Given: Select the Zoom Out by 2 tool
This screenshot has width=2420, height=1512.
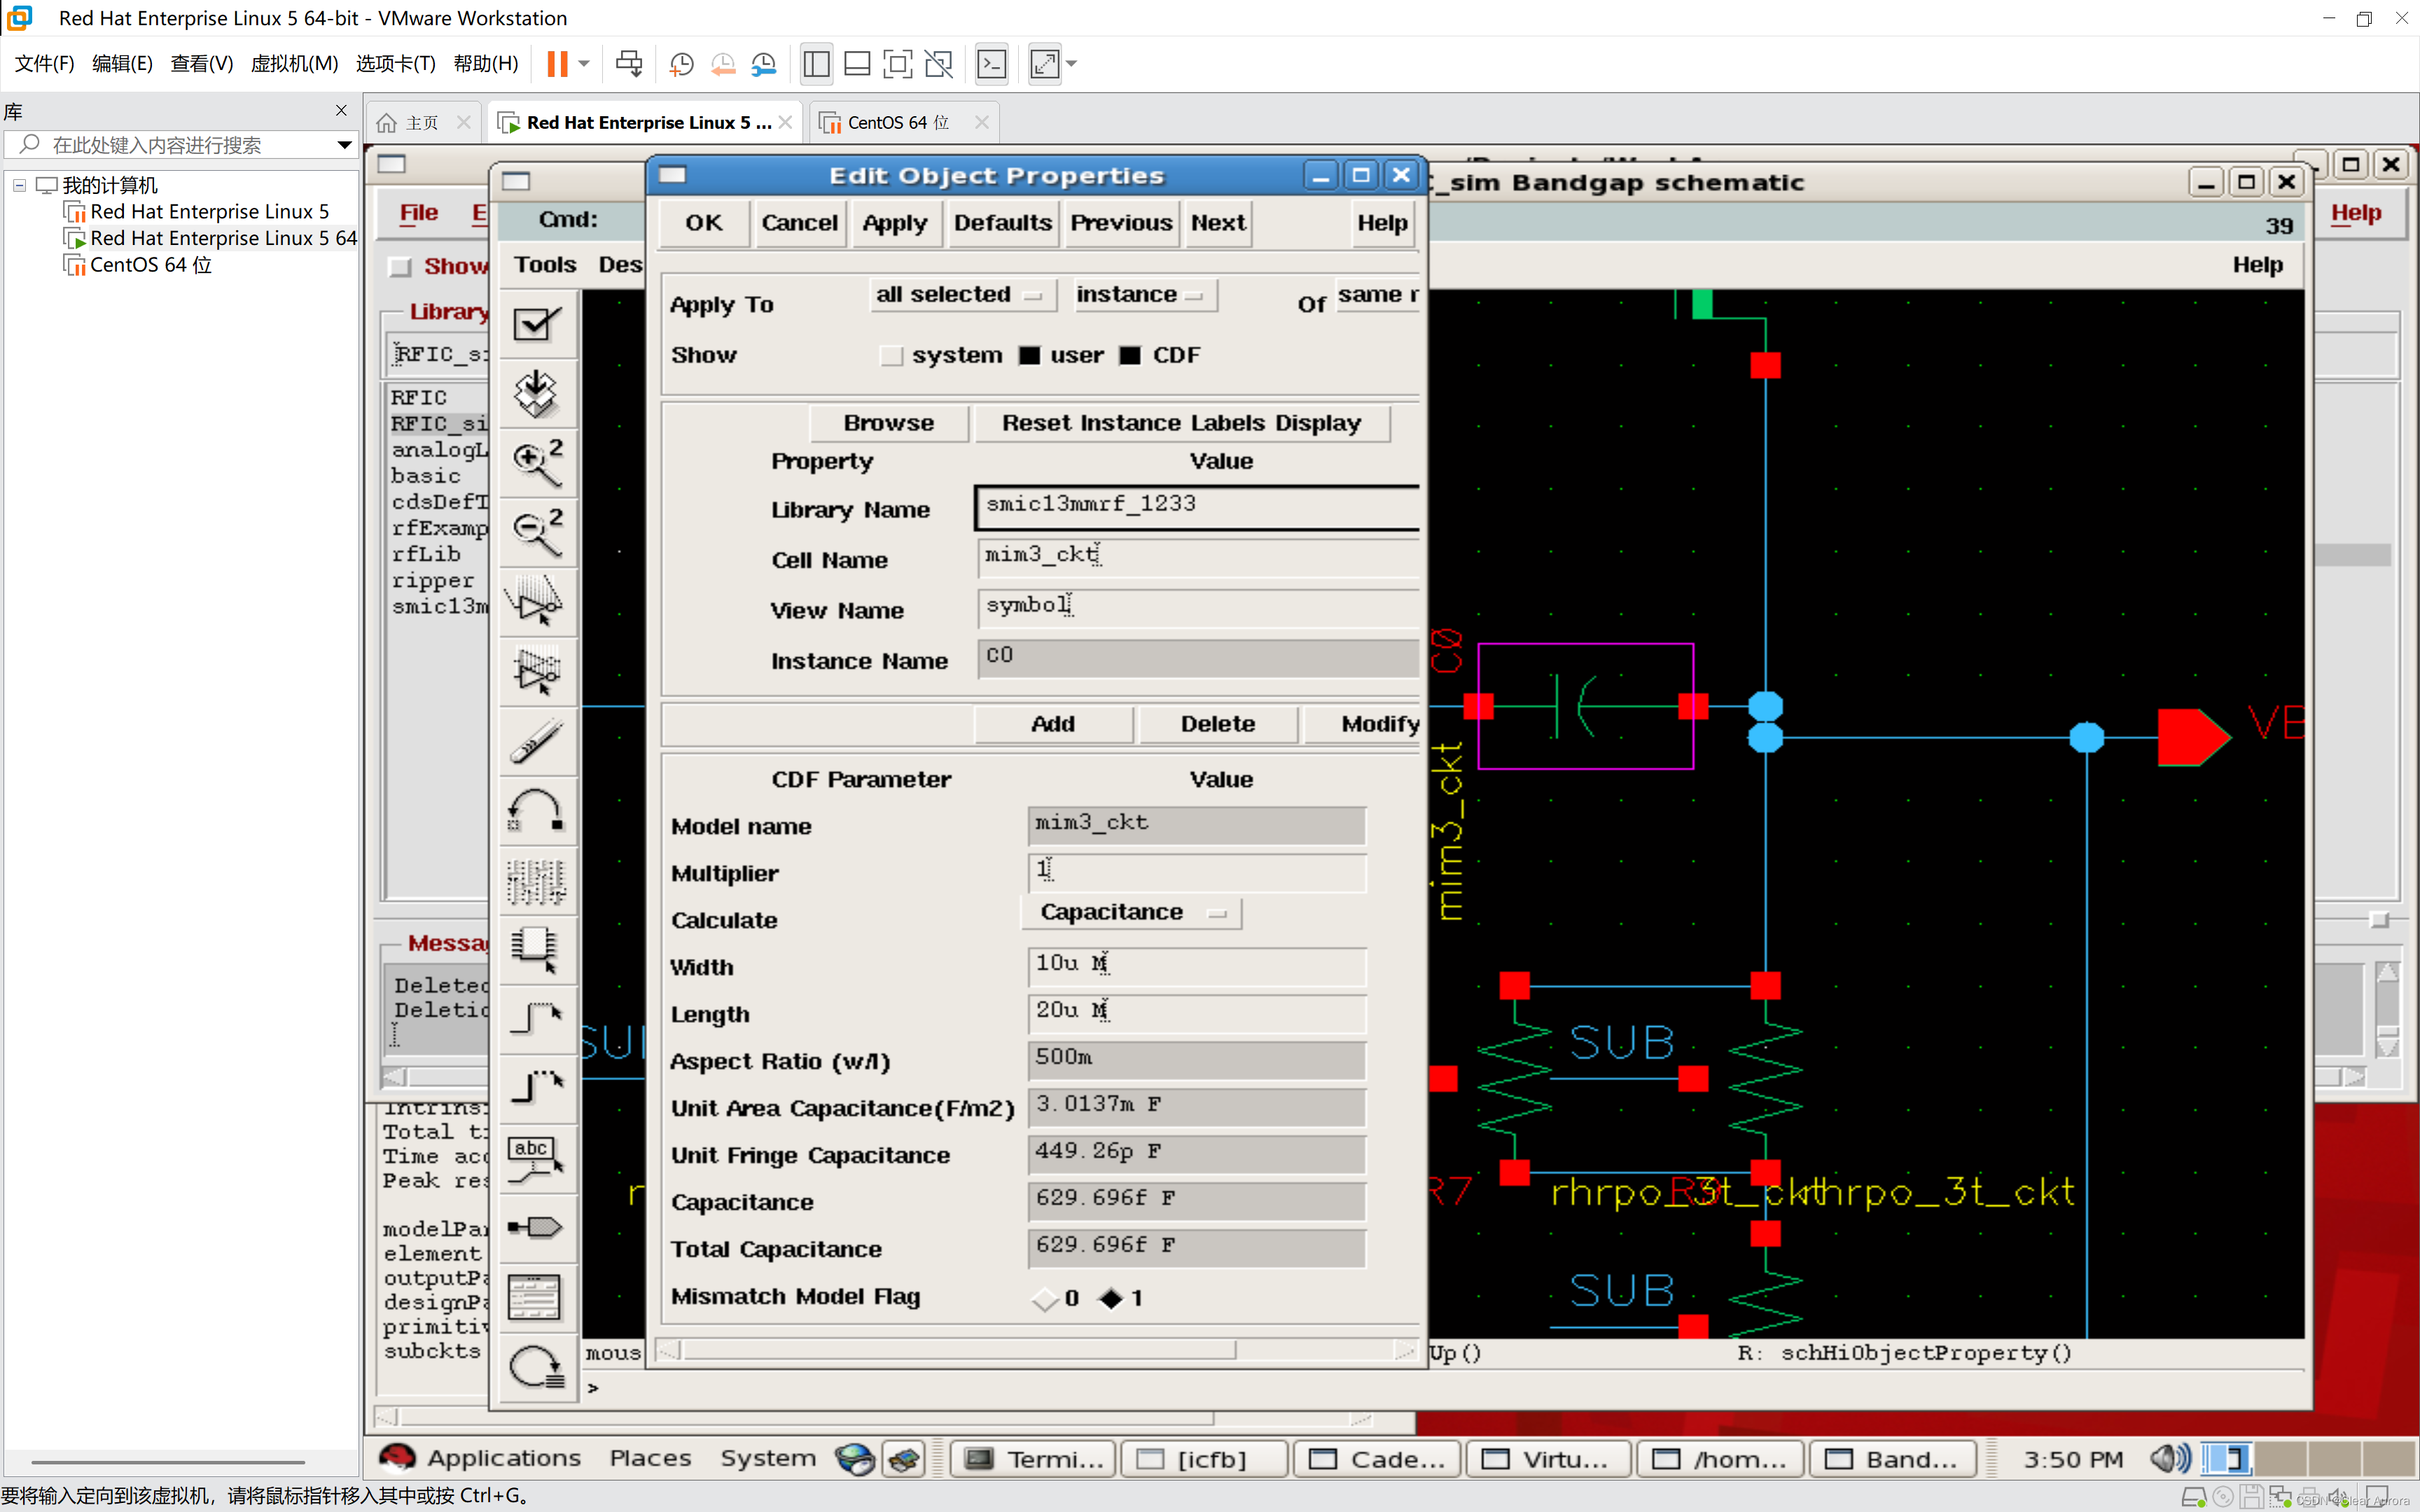Looking at the screenshot, I should 537,532.
